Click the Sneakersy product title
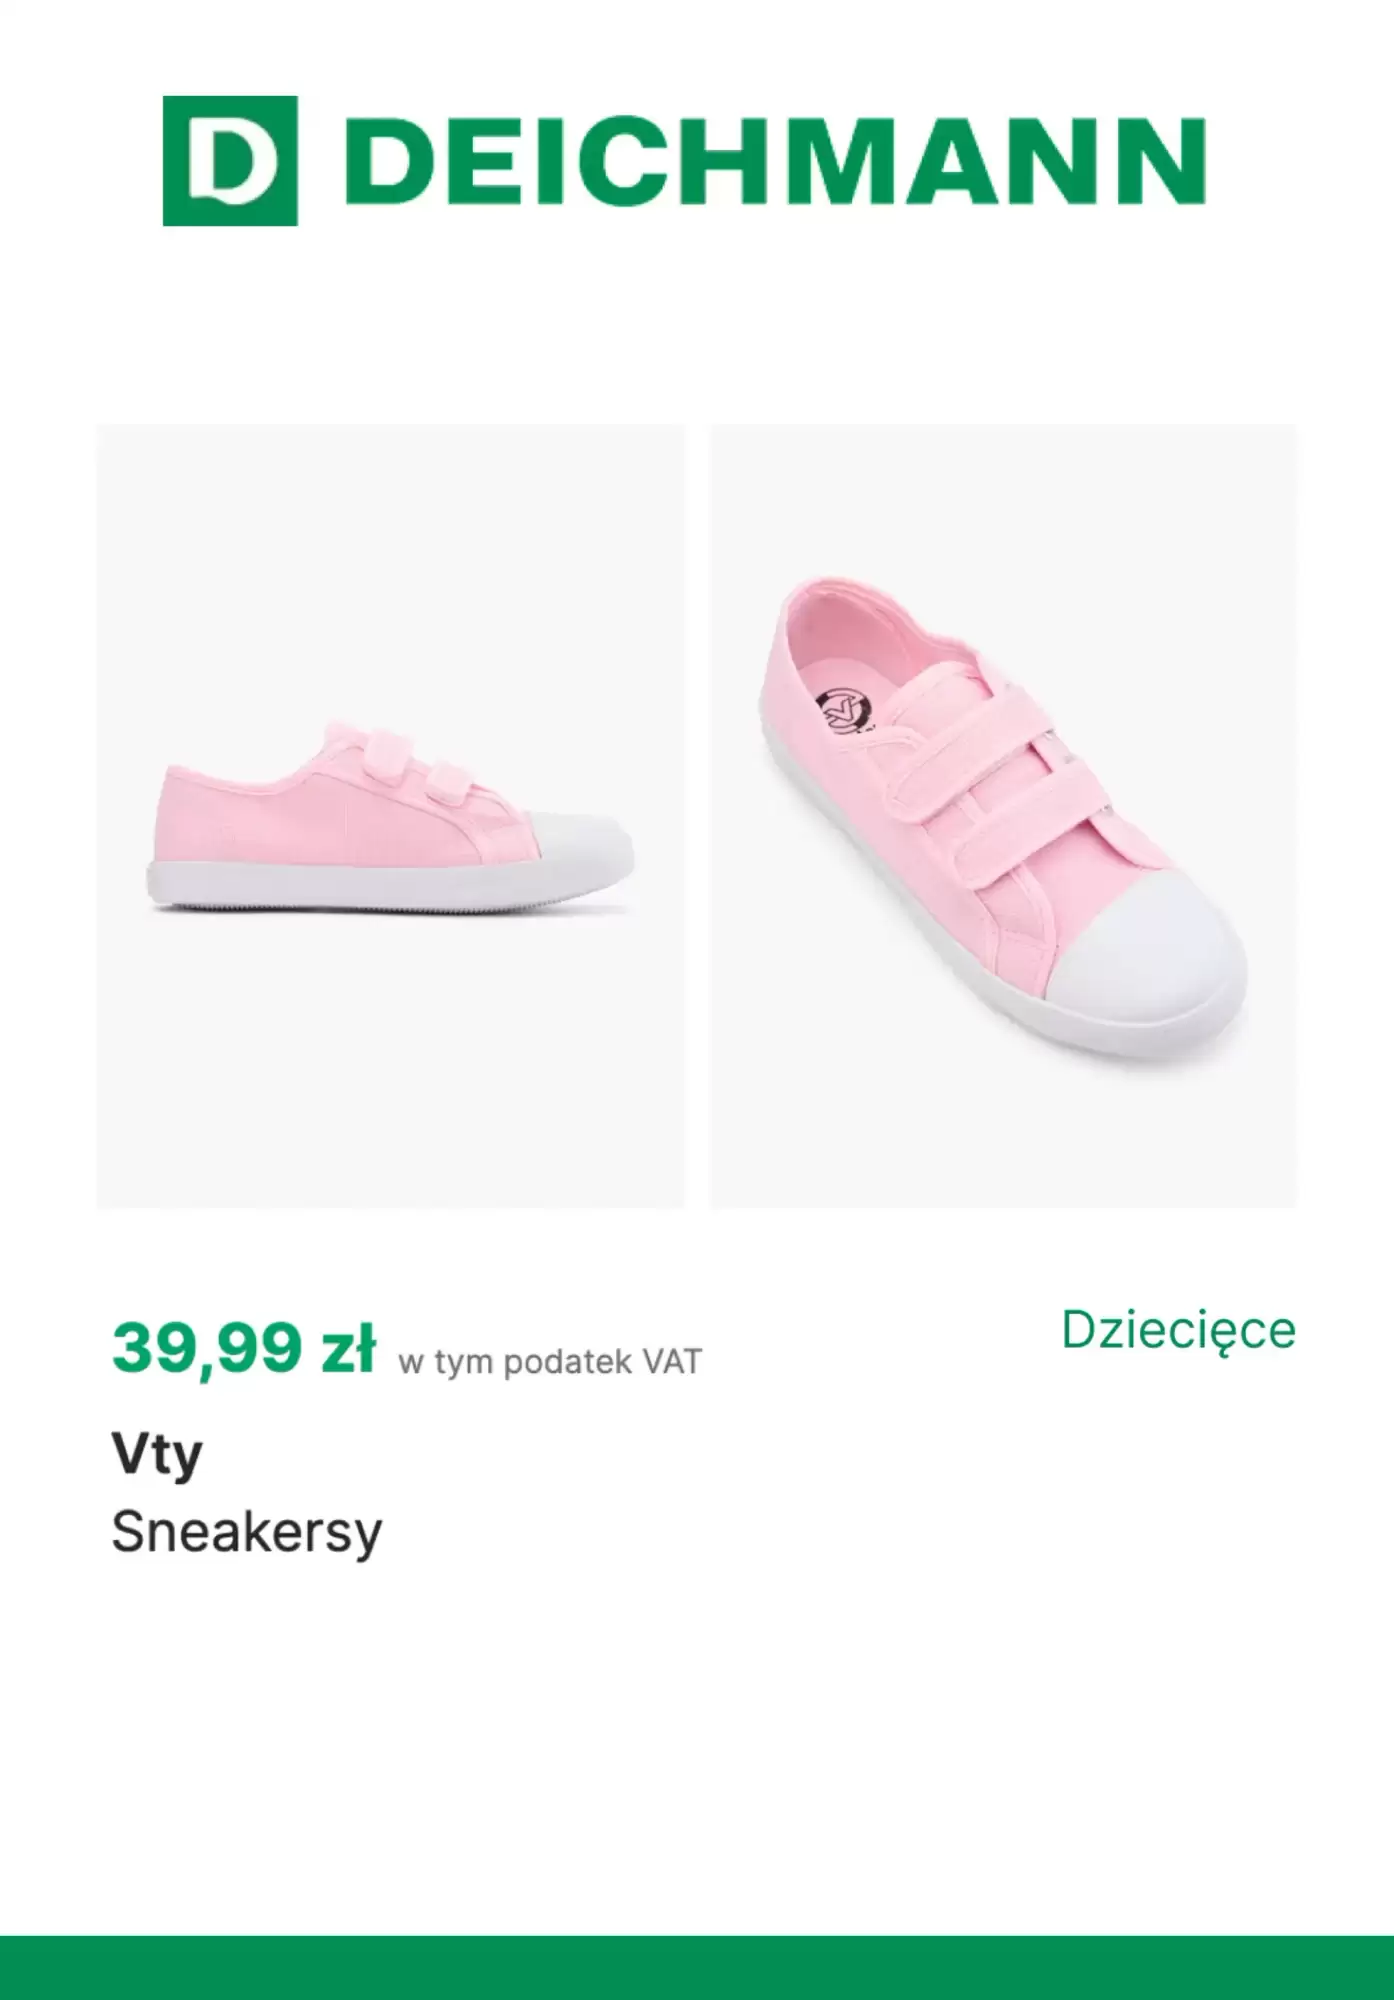This screenshot has width=1394, height=2000. (247, 1532)
